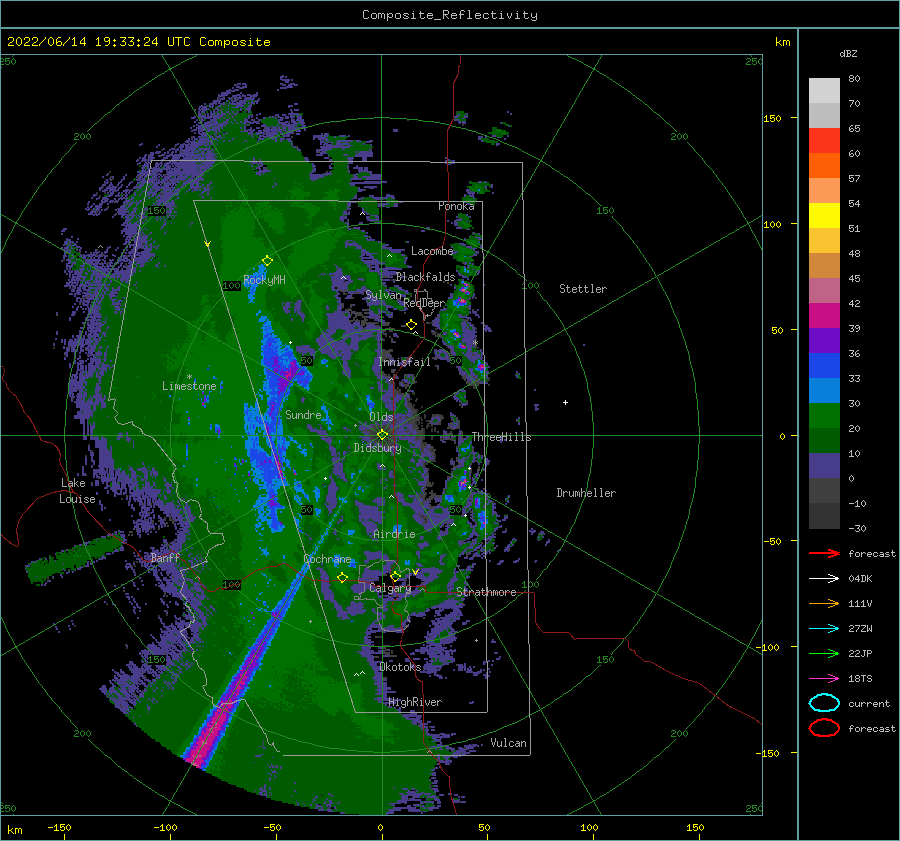Screen dimensions: 900x841
Task: Click the yellow diamond at radar center by Olds
Action: [x=382, y=435]
